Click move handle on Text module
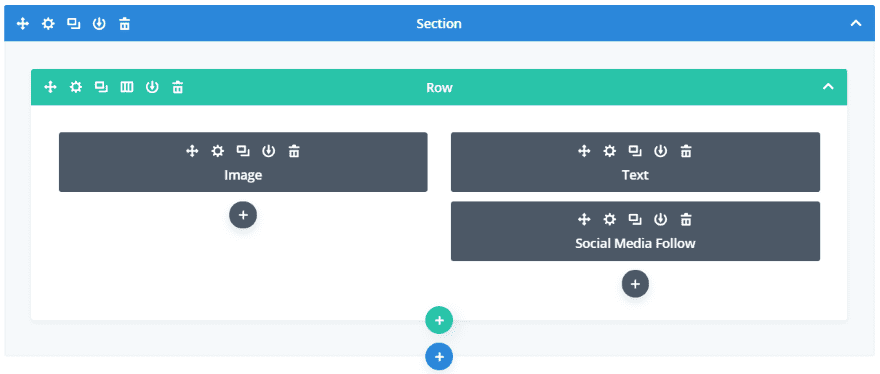 pyautogui.click(x=584, y=150)
